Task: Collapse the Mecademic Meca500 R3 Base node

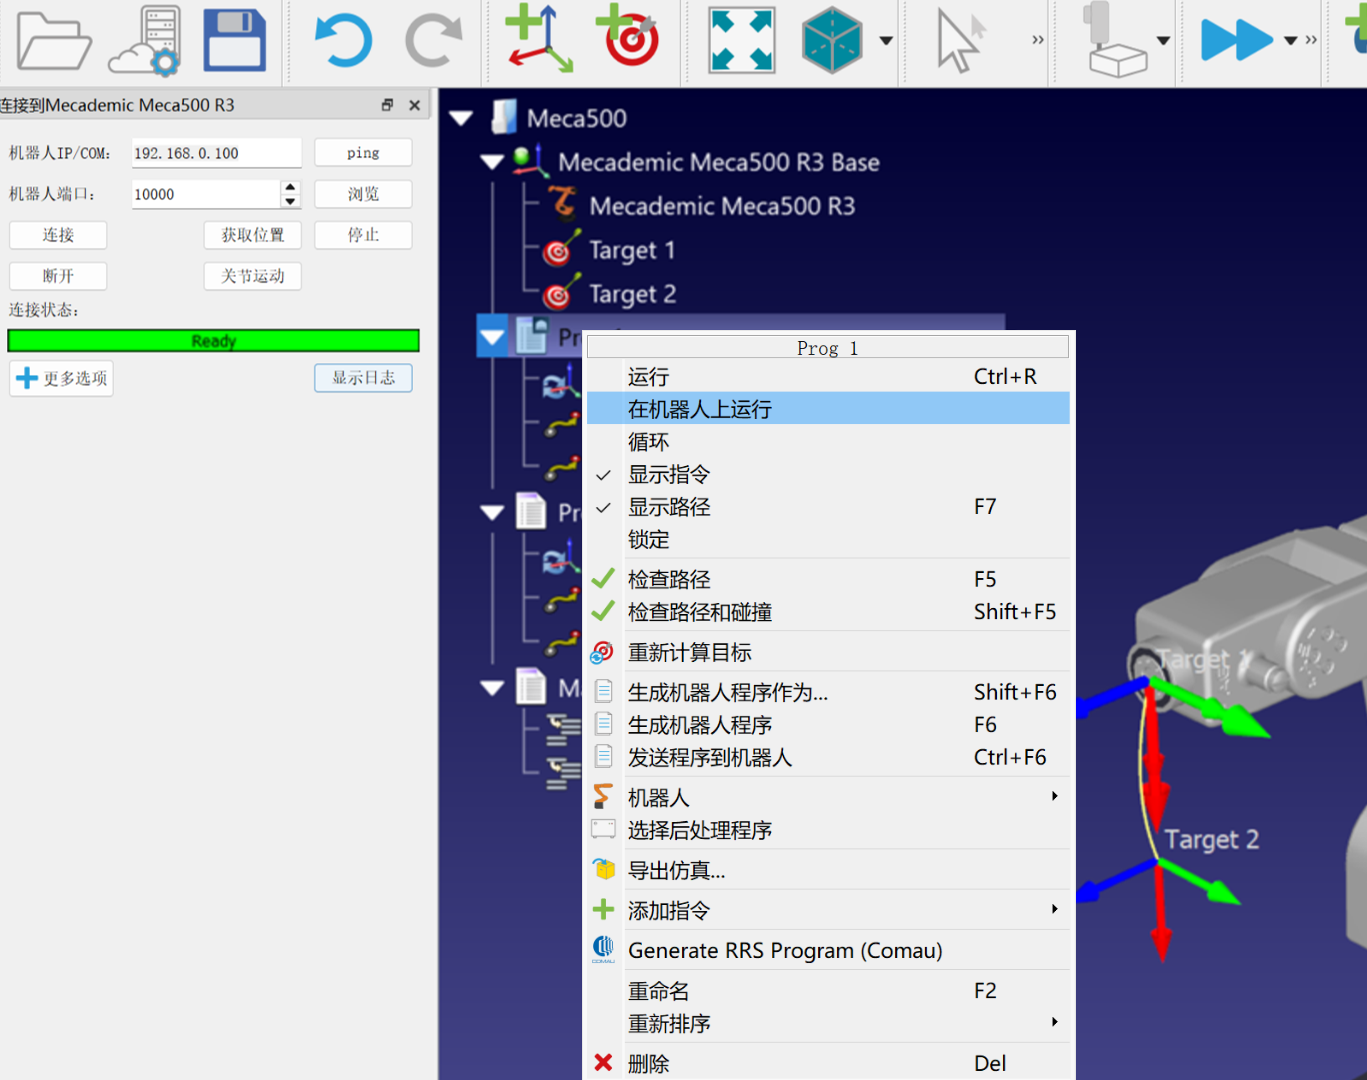Action: point(491,161)
